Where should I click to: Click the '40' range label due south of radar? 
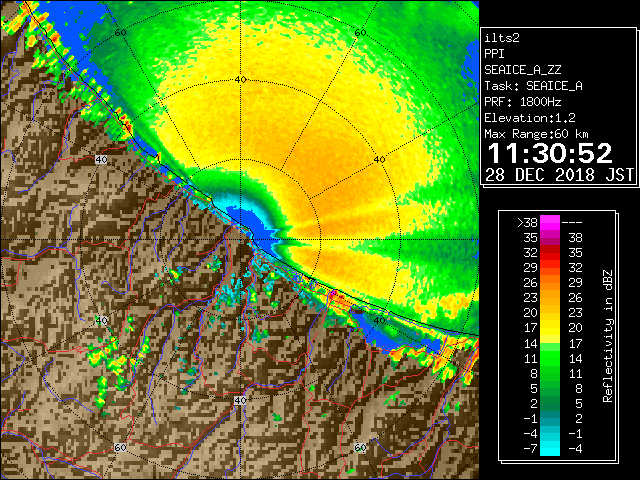pyautogui.click(x=240, y=400)
